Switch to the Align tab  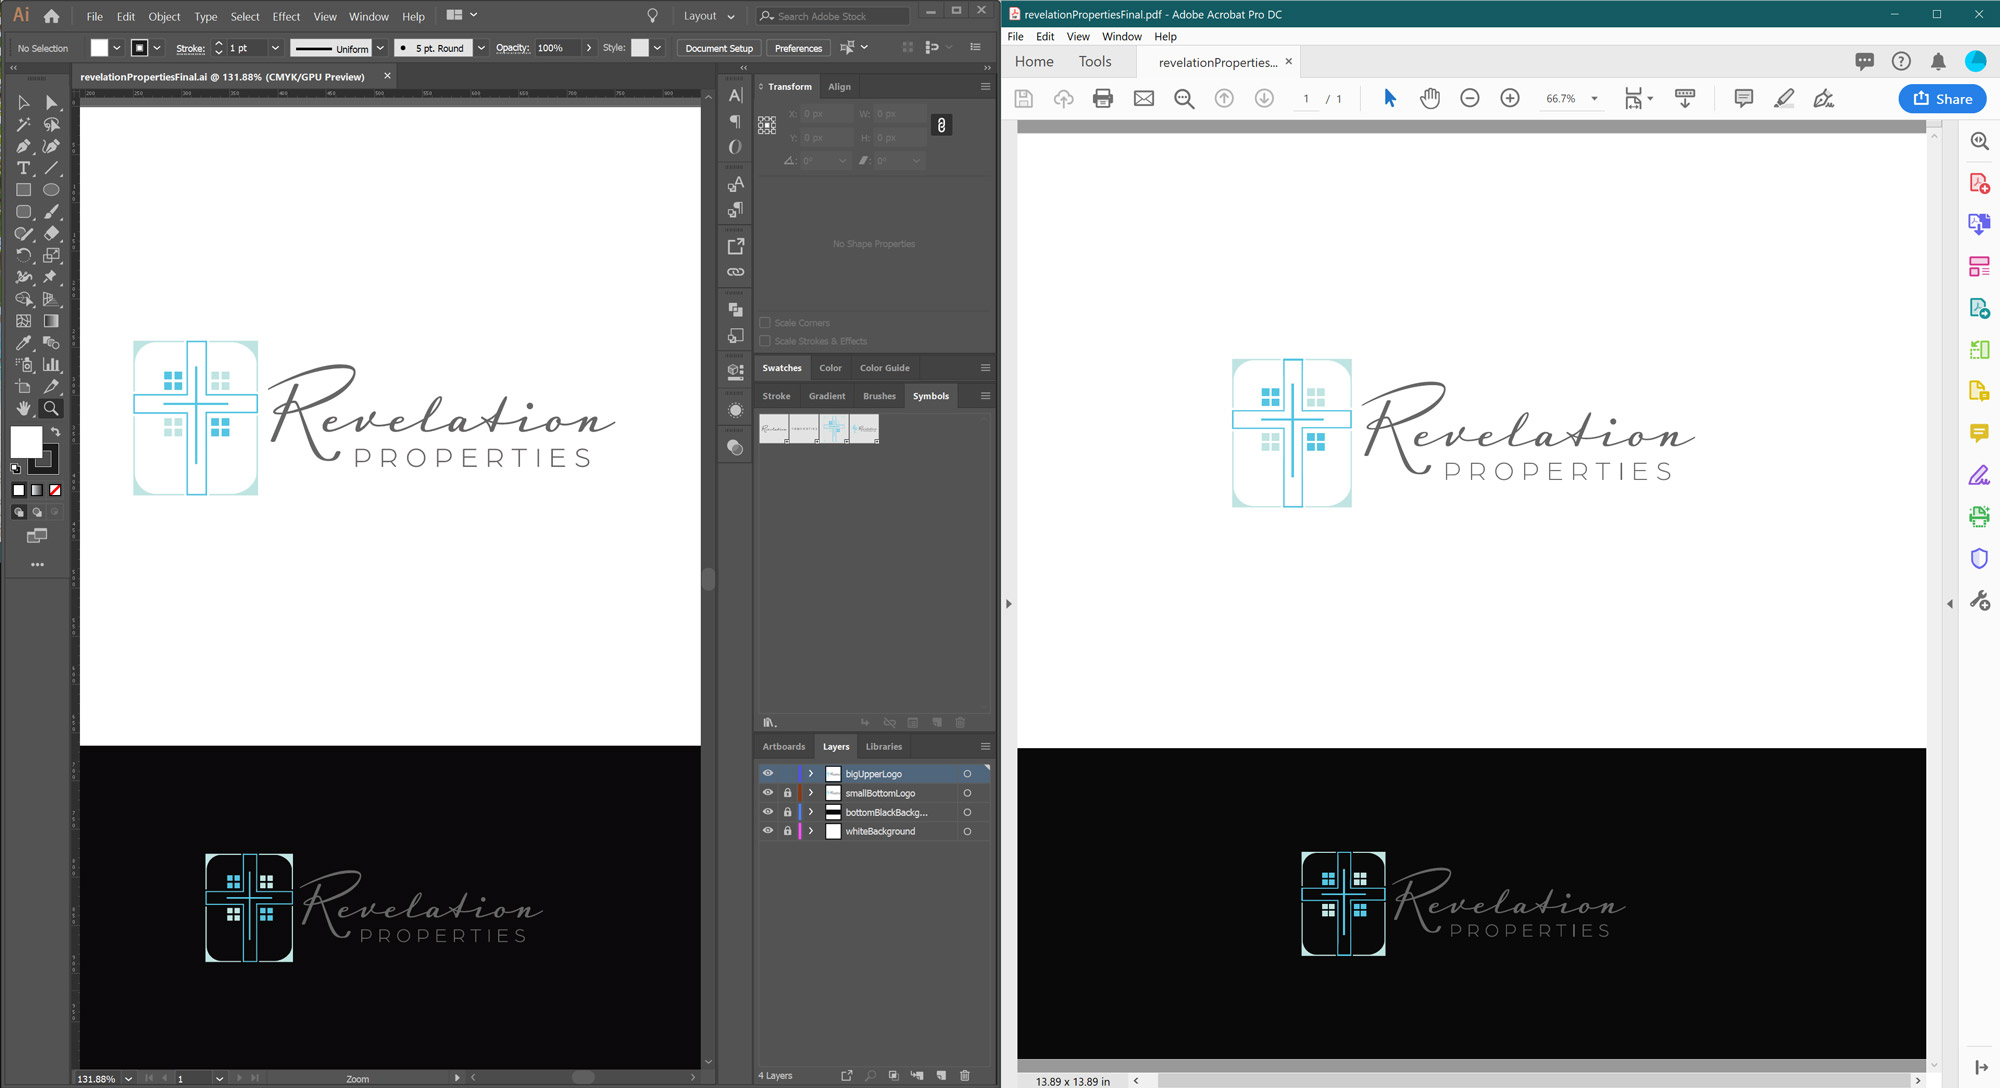pos(839,87)
